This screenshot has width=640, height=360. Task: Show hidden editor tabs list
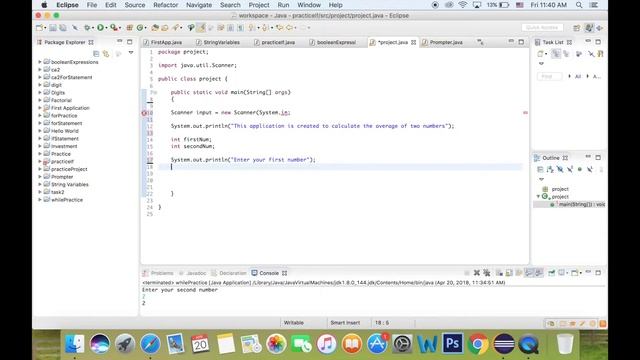[x=480, y=42]
